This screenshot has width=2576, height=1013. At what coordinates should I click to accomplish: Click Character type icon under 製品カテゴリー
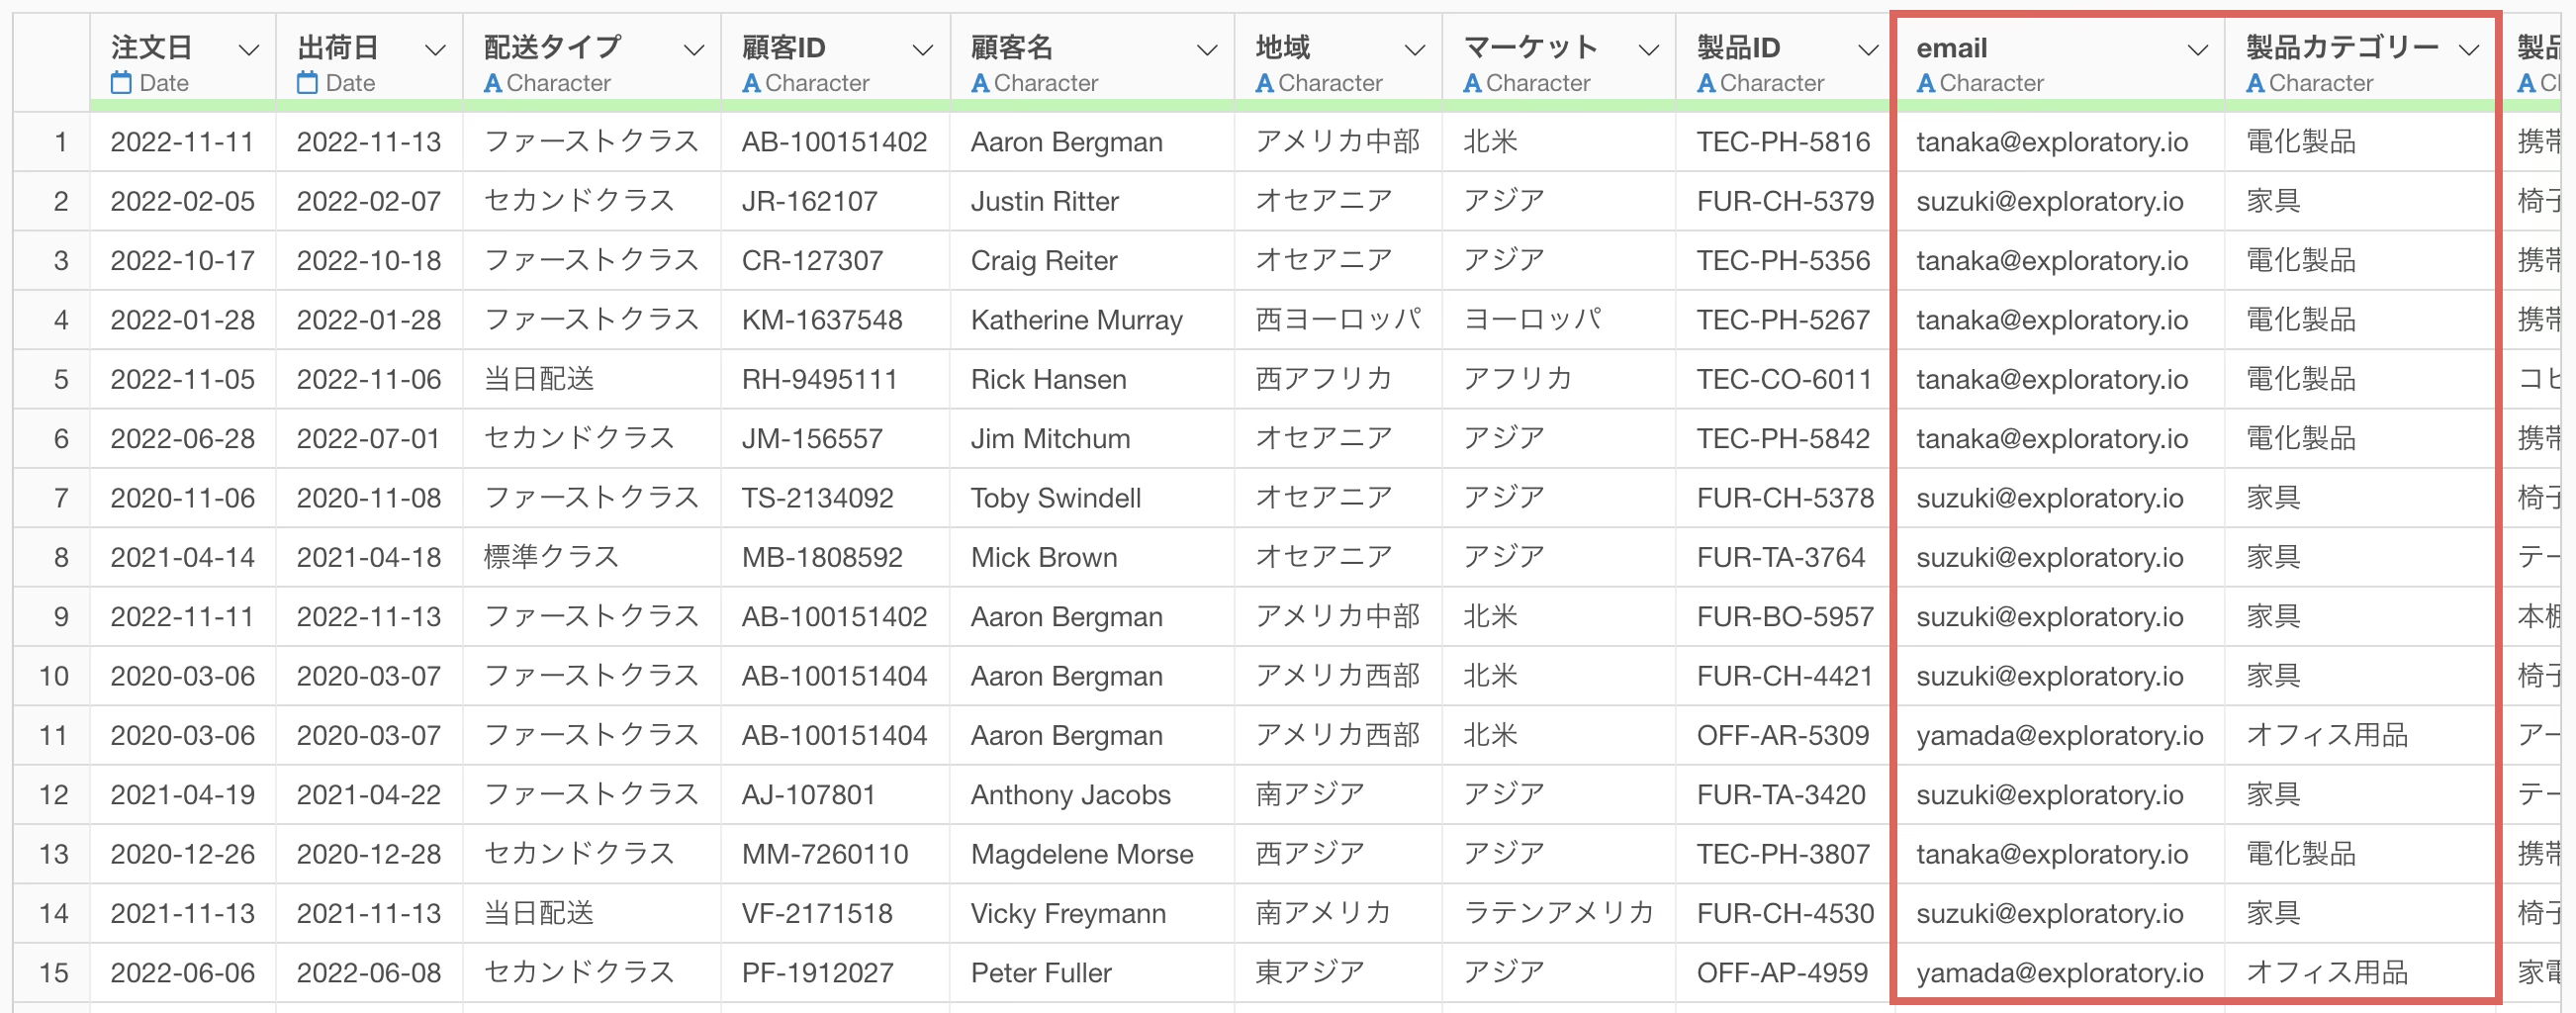[x=2254, y=83]
